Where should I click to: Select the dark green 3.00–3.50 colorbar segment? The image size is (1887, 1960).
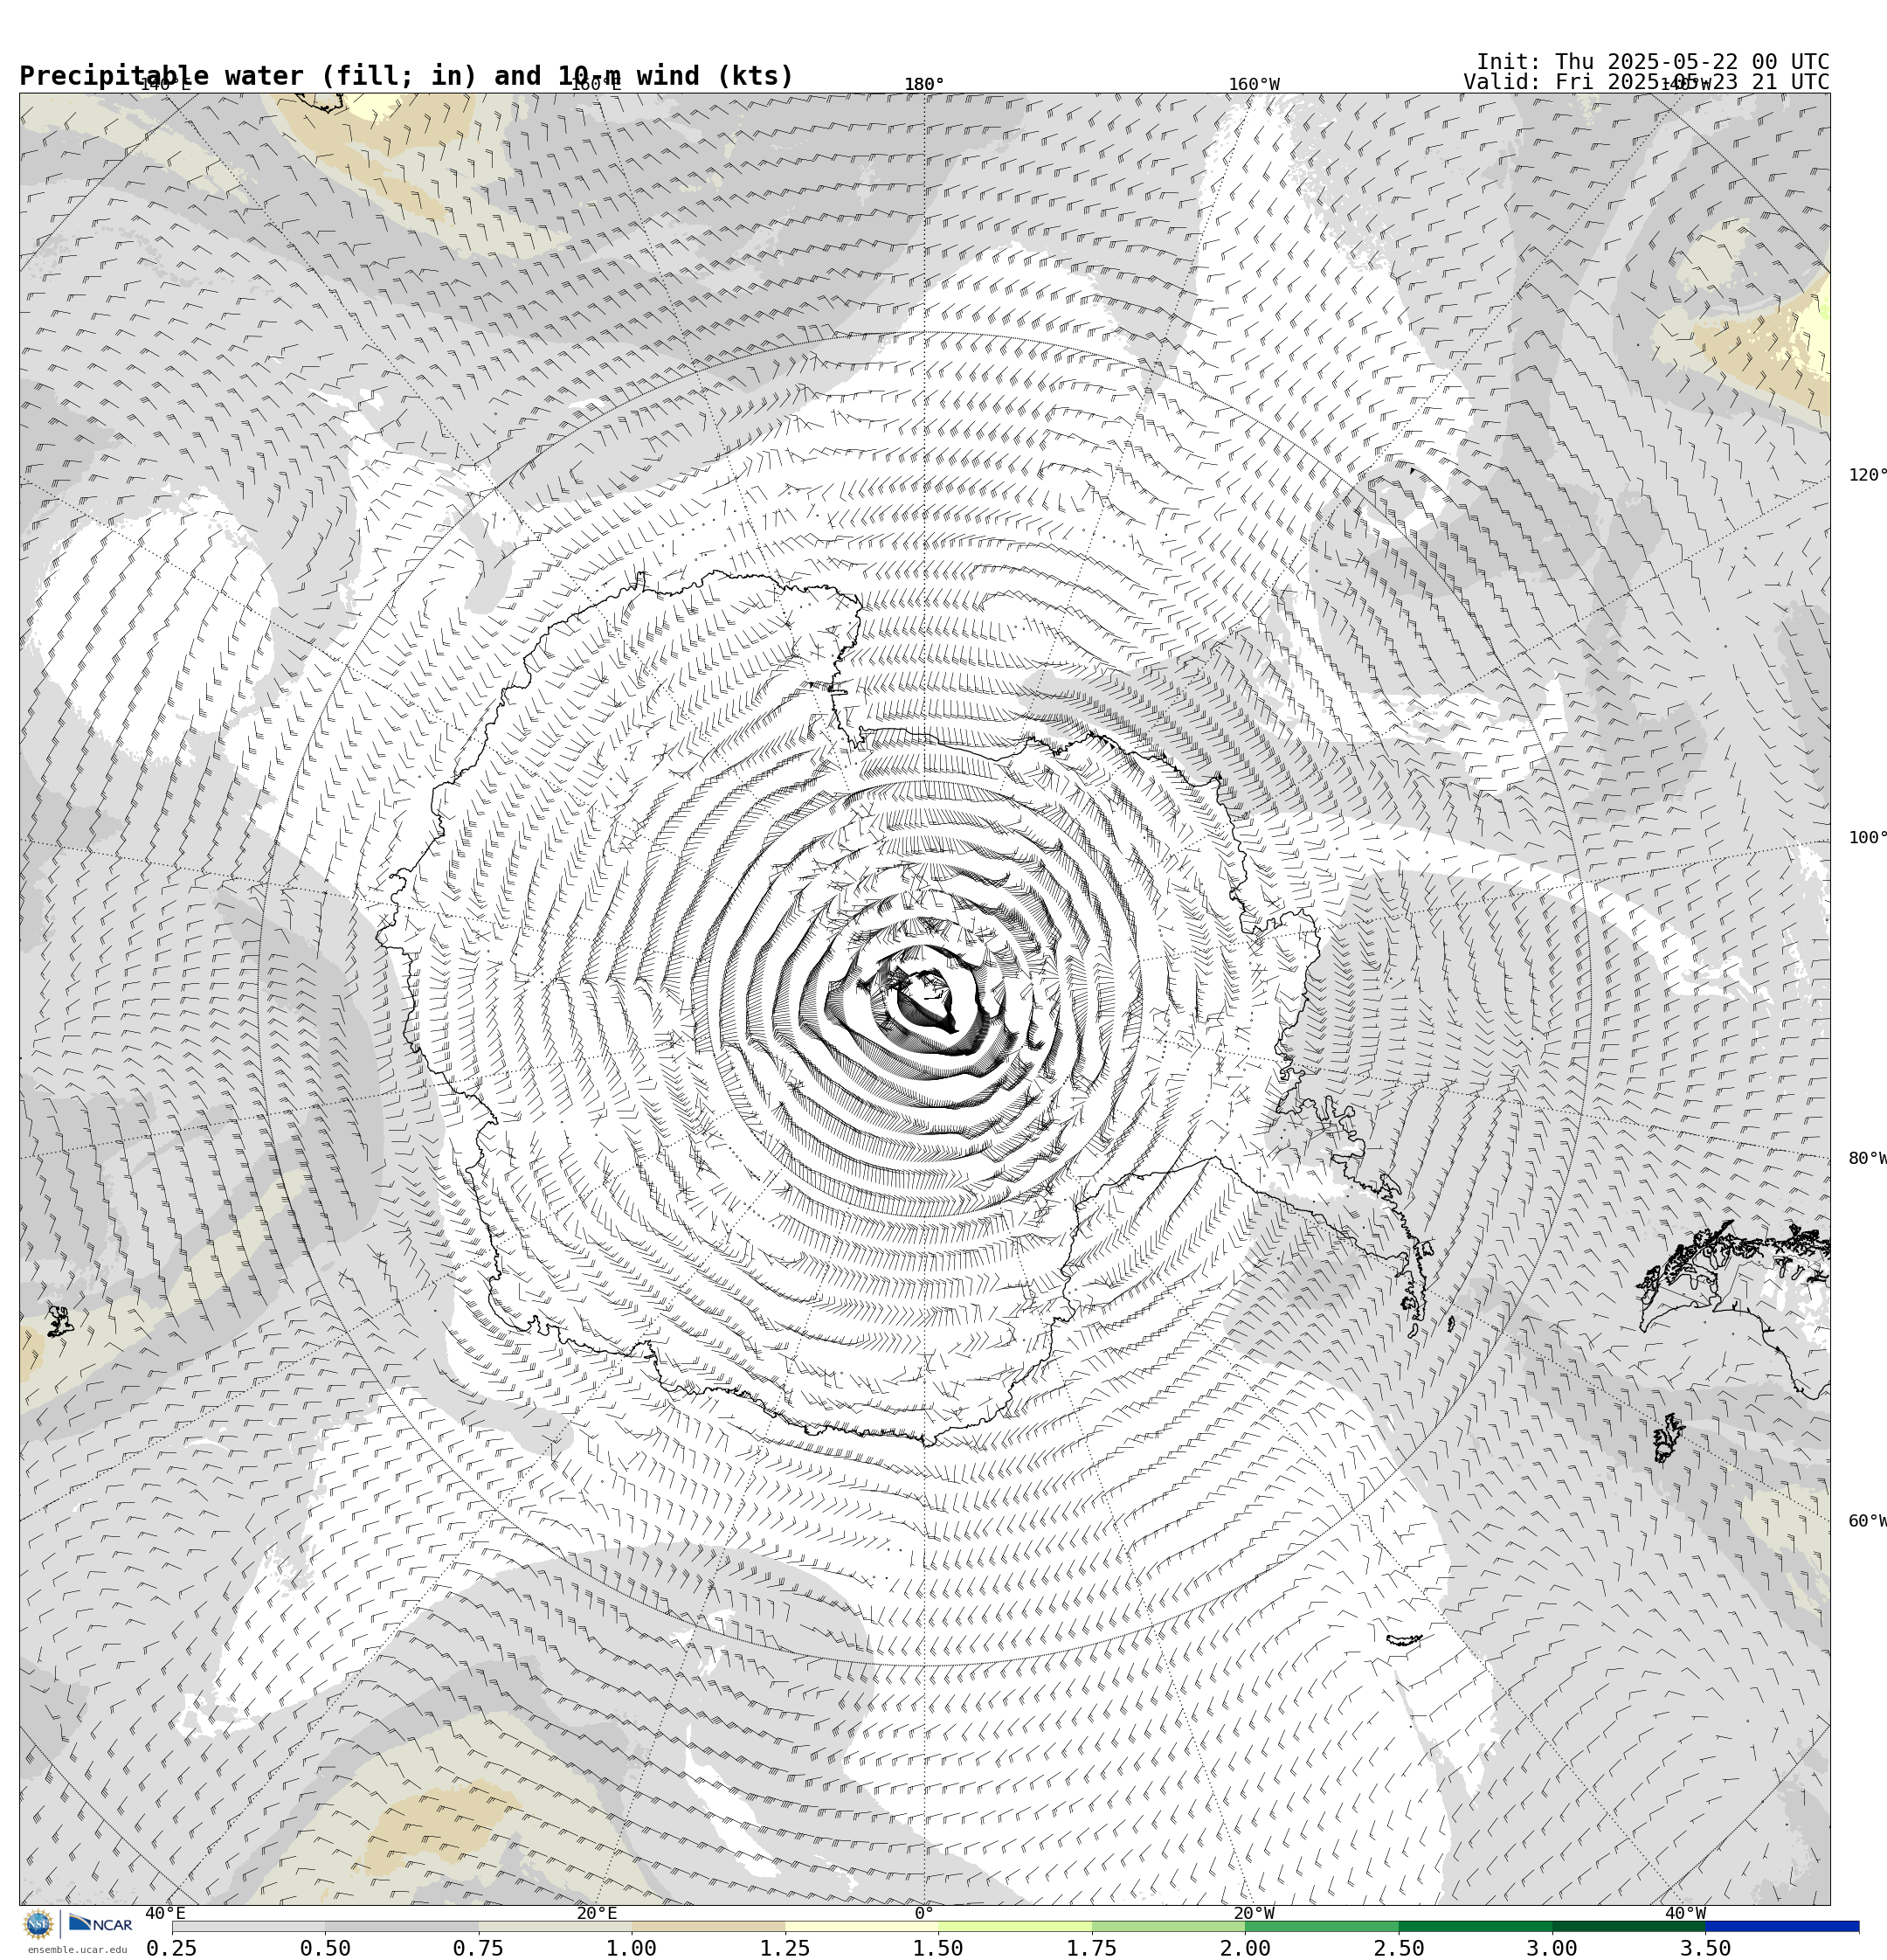1629,1926
